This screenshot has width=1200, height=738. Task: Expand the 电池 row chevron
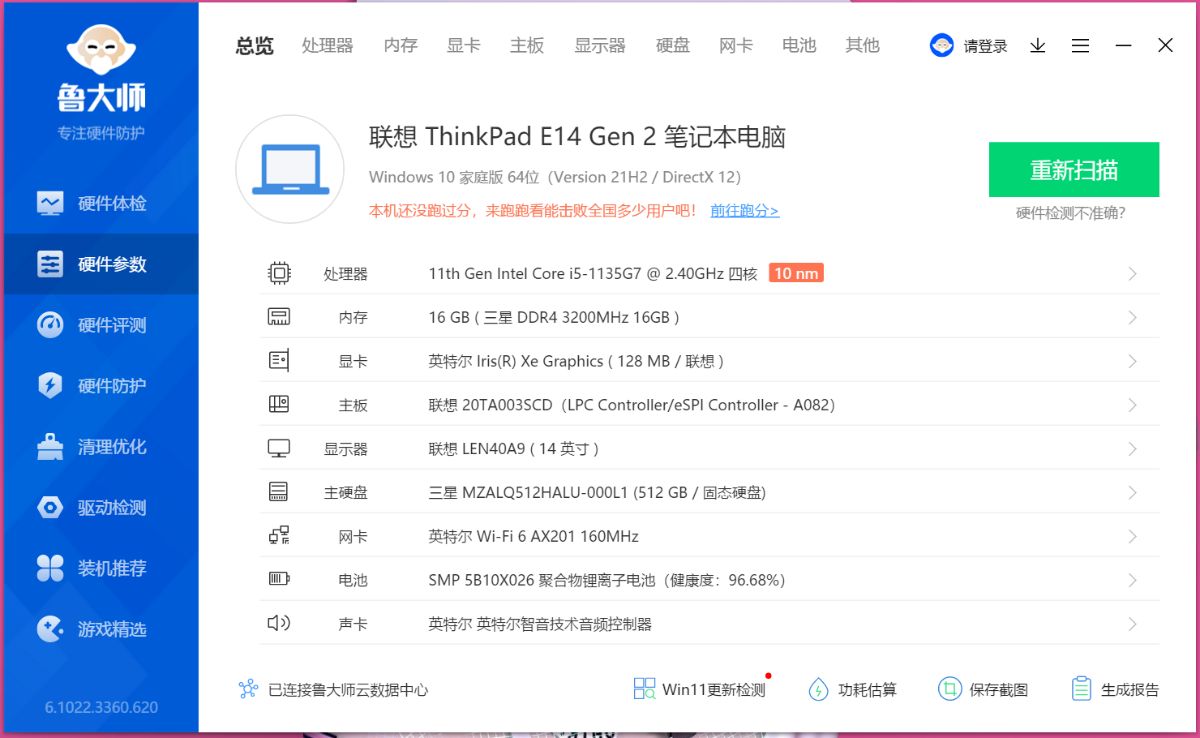(1132, 580)
